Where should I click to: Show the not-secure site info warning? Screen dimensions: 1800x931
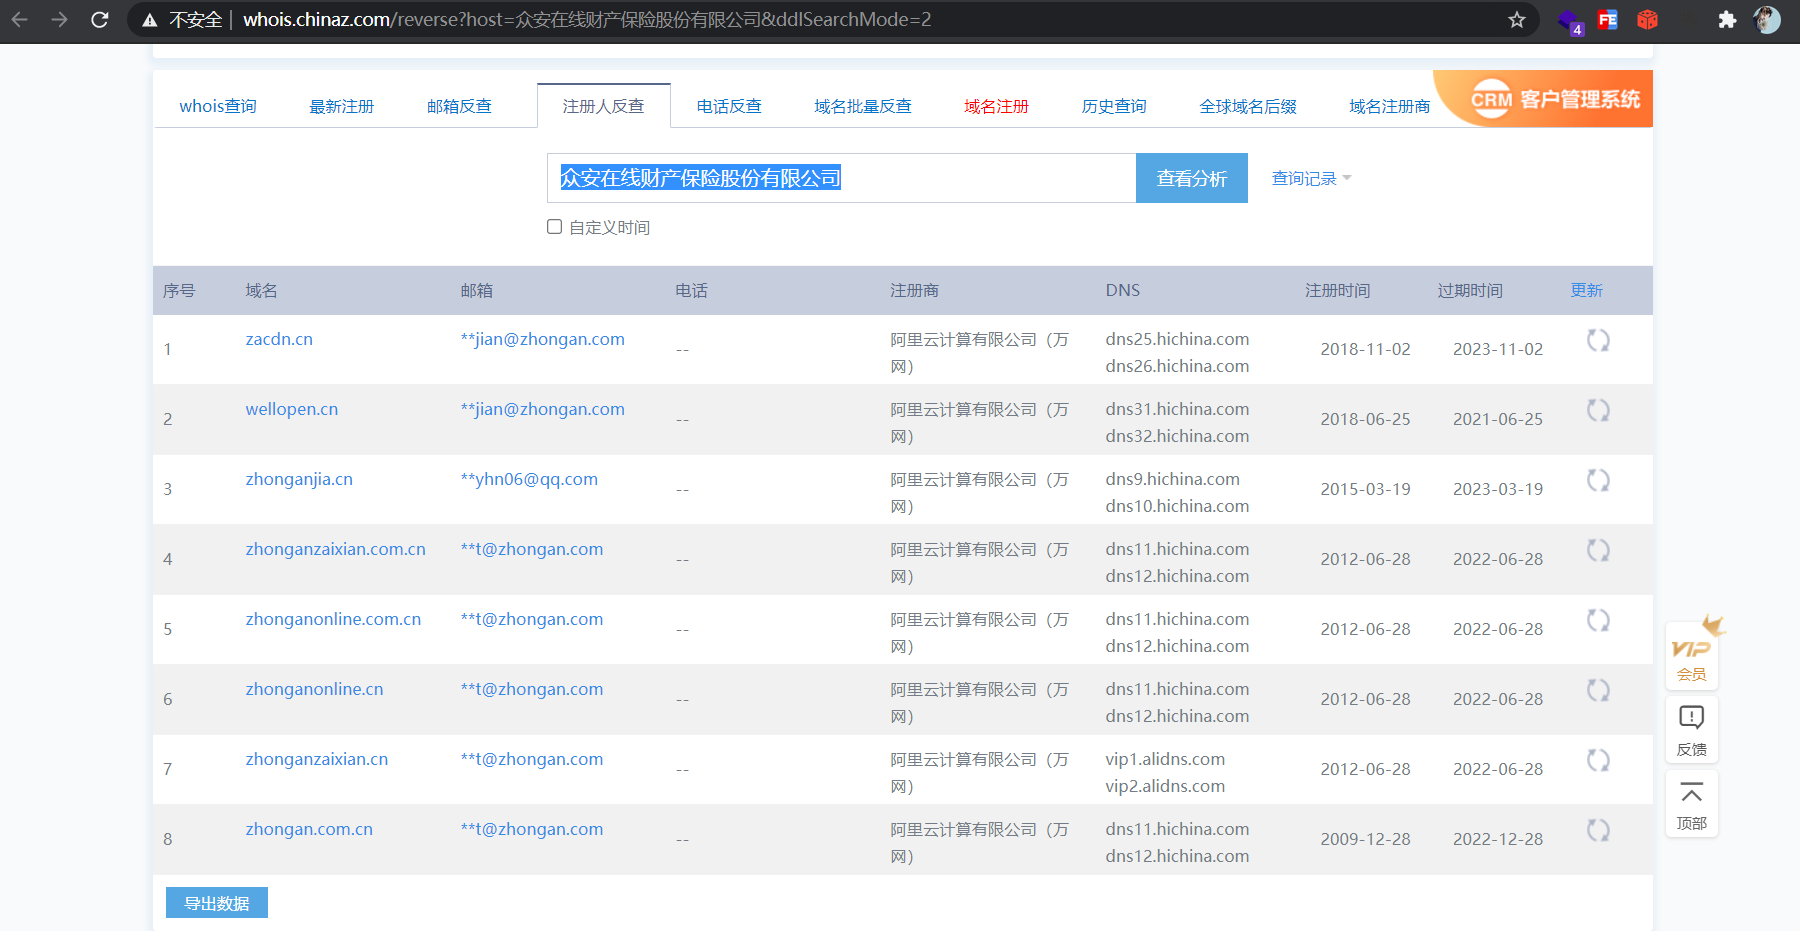182,20
